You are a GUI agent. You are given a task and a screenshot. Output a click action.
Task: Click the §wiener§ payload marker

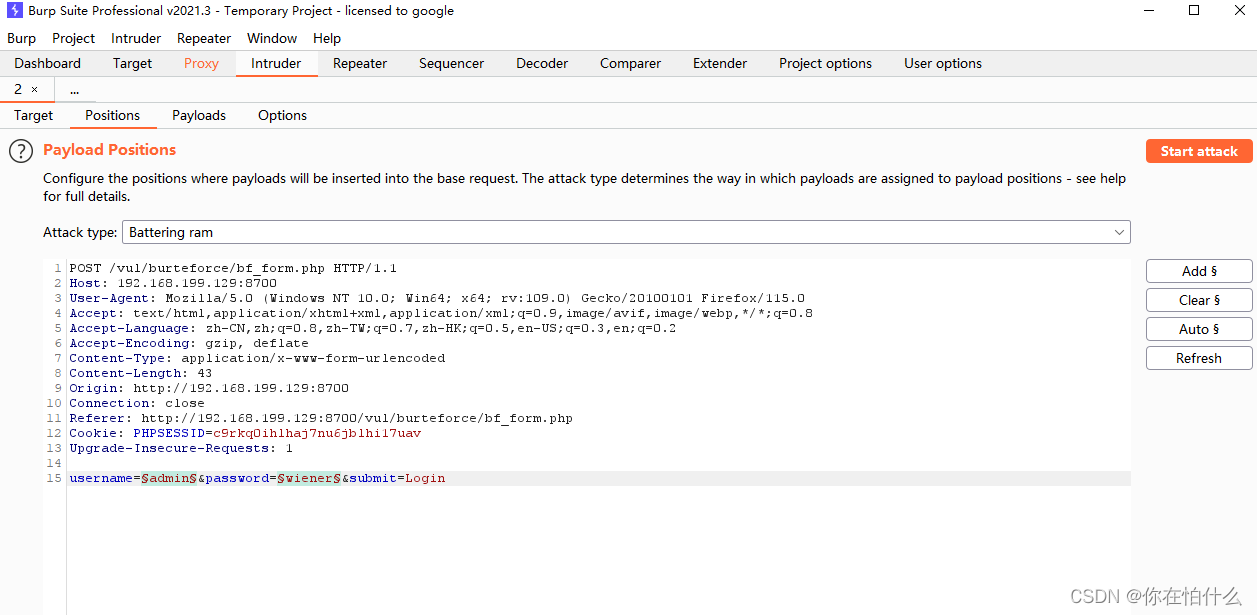pos(309,478)
